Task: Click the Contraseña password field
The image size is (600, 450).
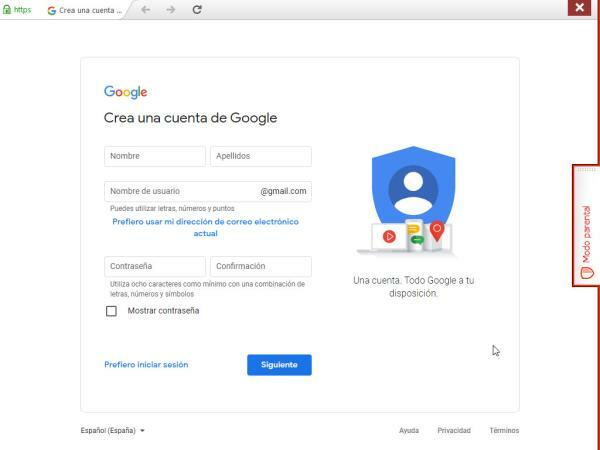Action: pos(154,266)
